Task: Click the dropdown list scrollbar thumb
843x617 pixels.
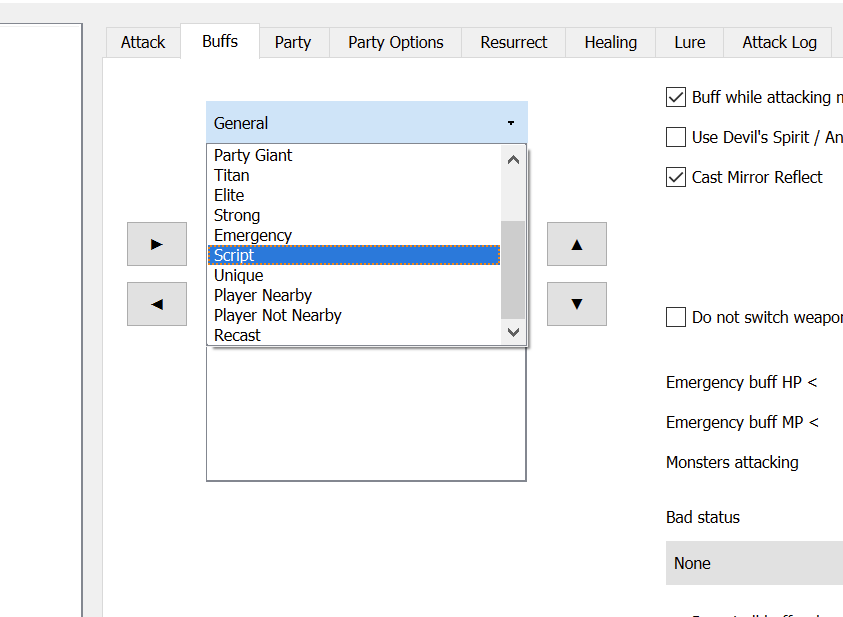Action: pos(513,268)
